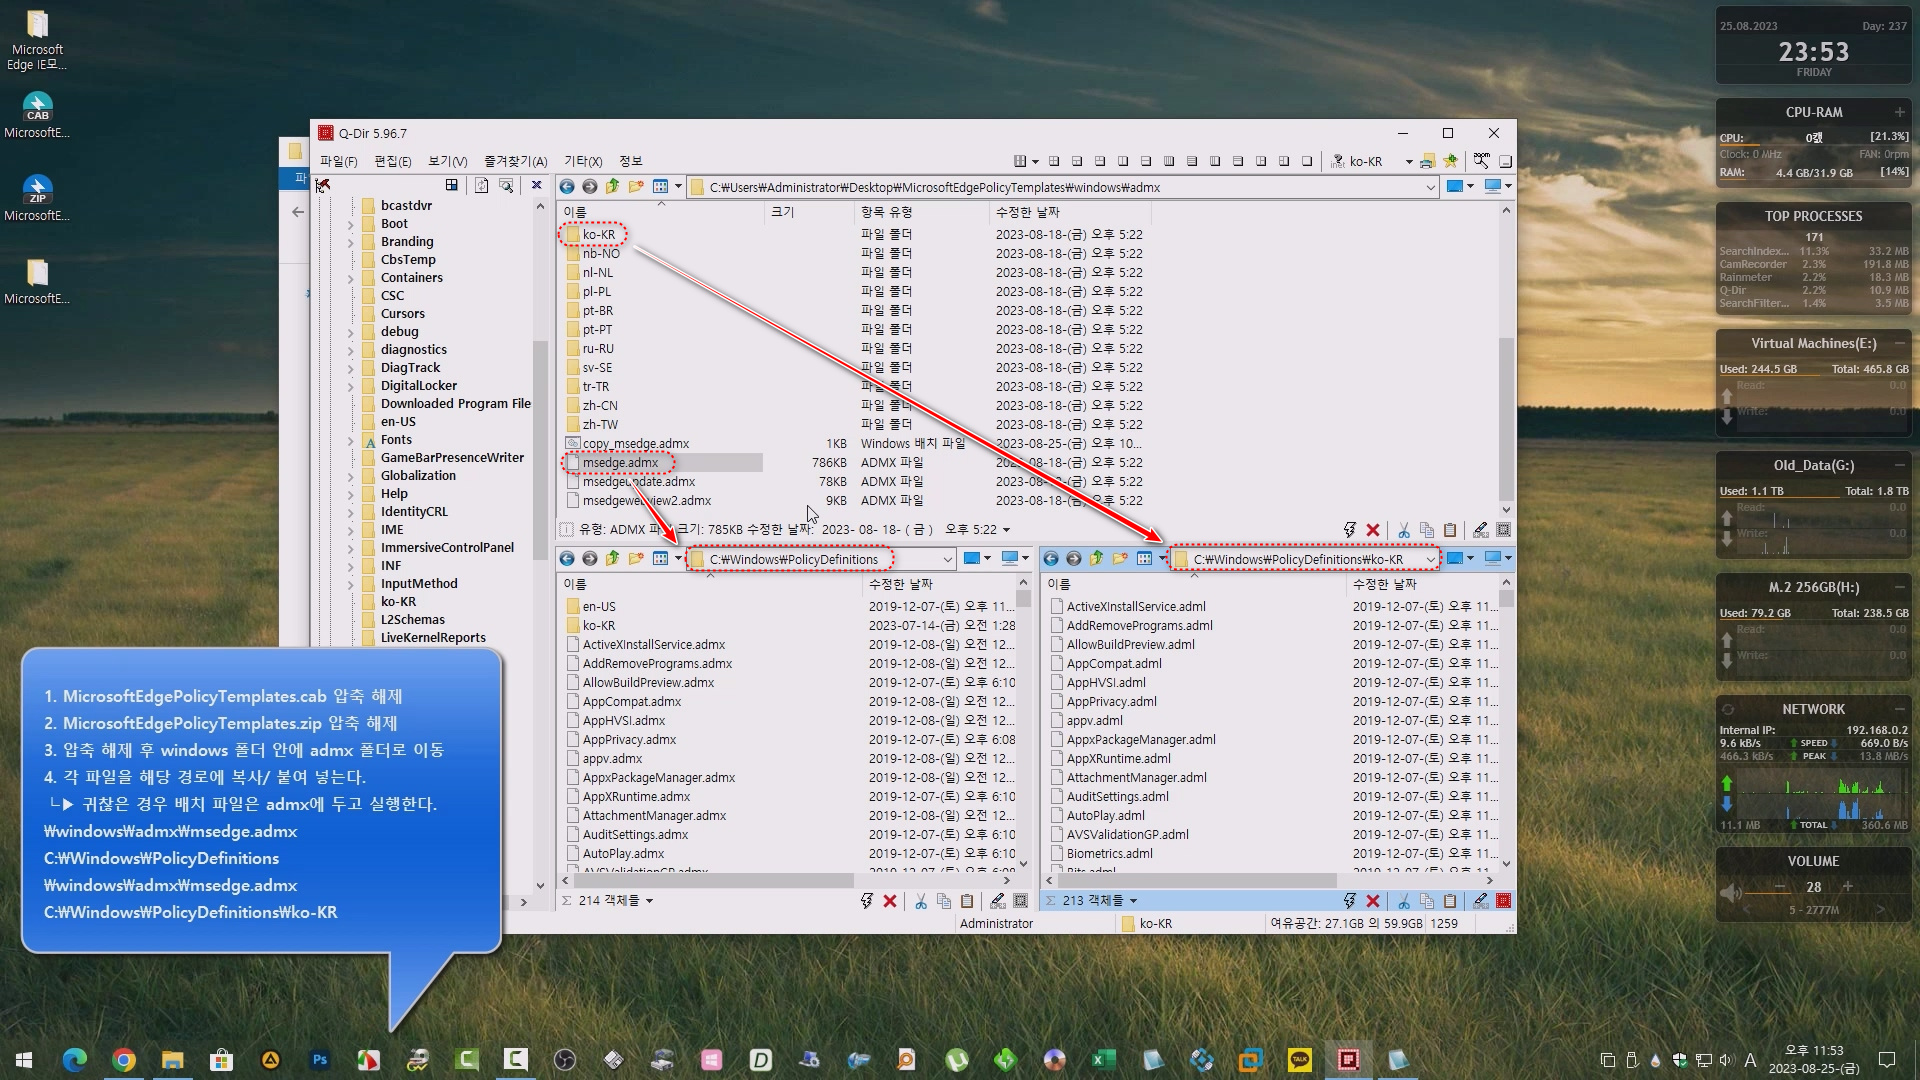The height and width of the screenshot is (1080, 1920).
Task: Open the 213 객체들 dropdown
Action: click(x=1133, y=901)
